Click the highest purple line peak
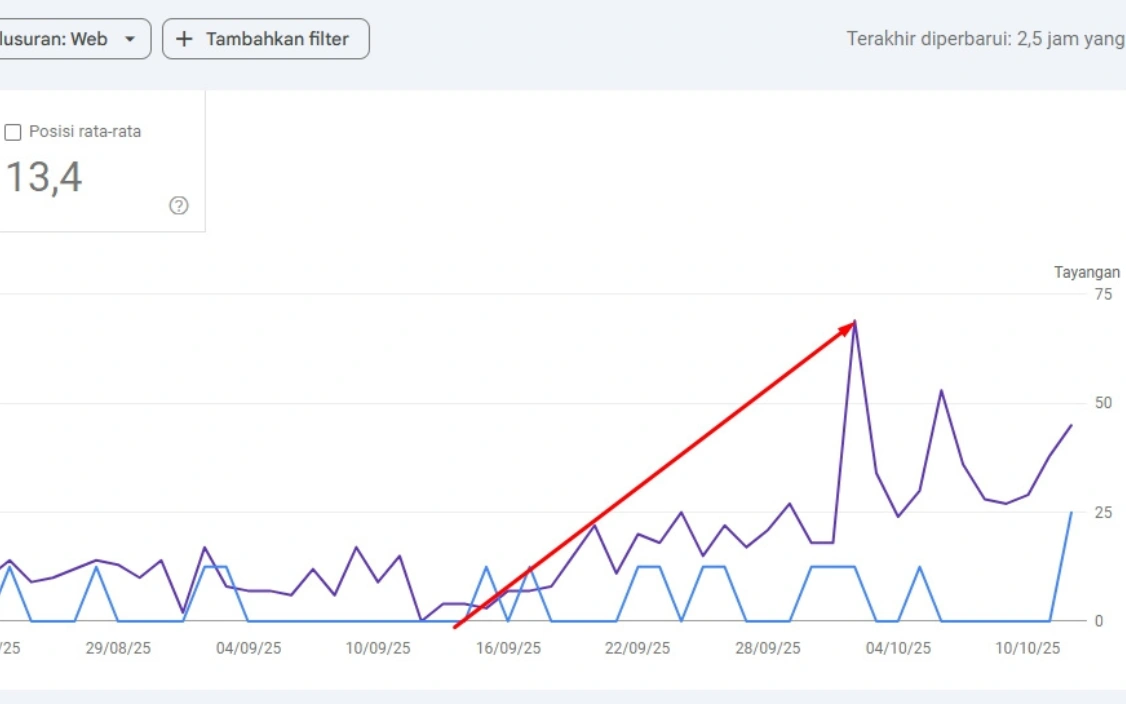Viewport: 1126px width, 704px height. [855, 322]
